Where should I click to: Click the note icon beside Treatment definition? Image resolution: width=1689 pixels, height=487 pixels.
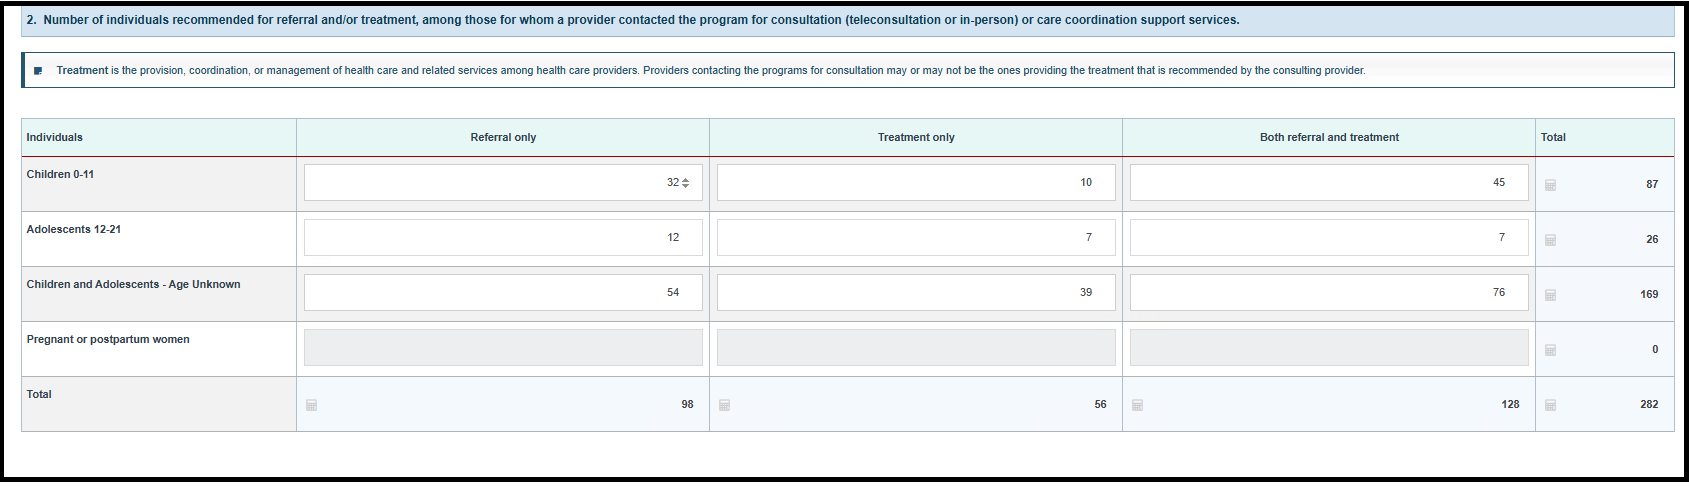click(38, 71)
